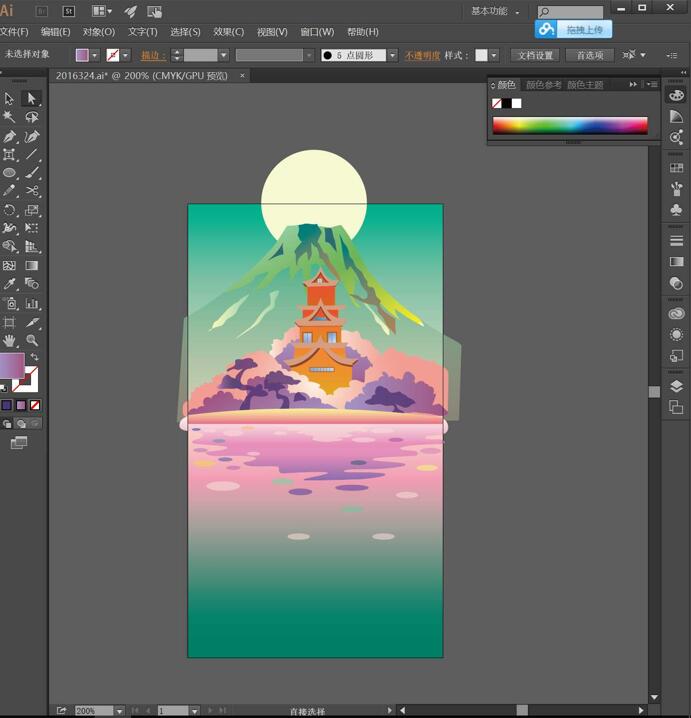The height and width of the screenshot is (718, 691).
Task: Select the Artboard tool
Action: (9, 323)
